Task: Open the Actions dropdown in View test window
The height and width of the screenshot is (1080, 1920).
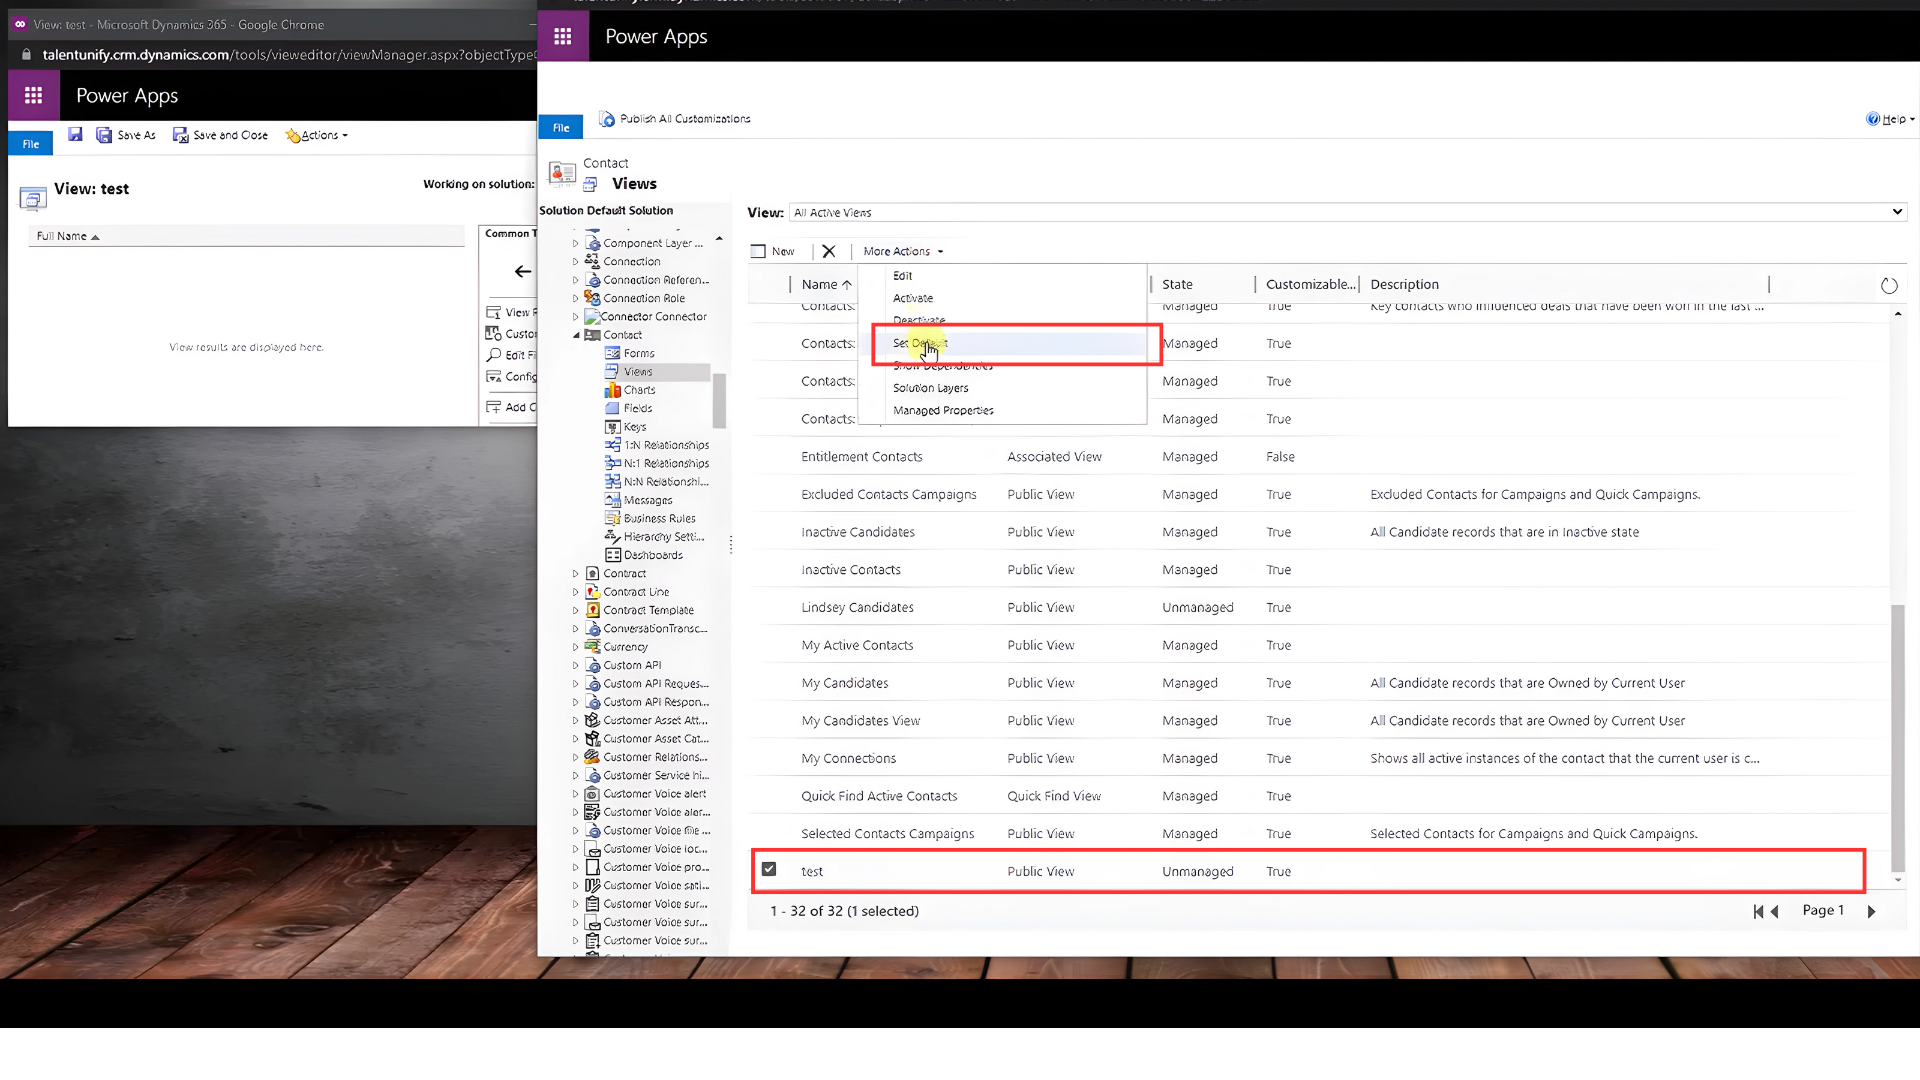Action: click(317, 135)
